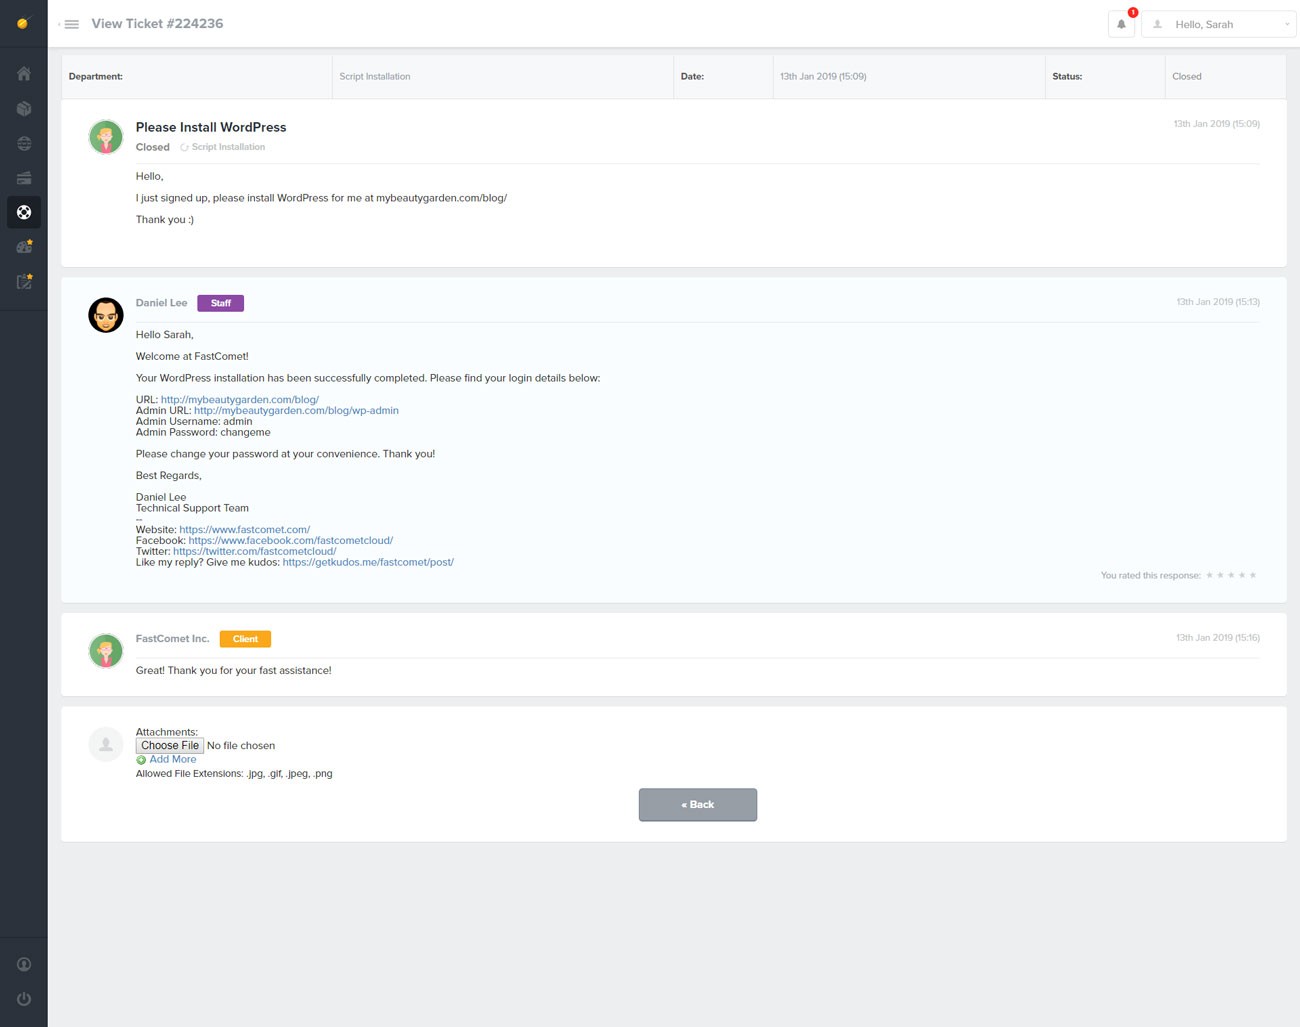
Task: Open the billing credit-card icon in sidebar
Action: 23,177
